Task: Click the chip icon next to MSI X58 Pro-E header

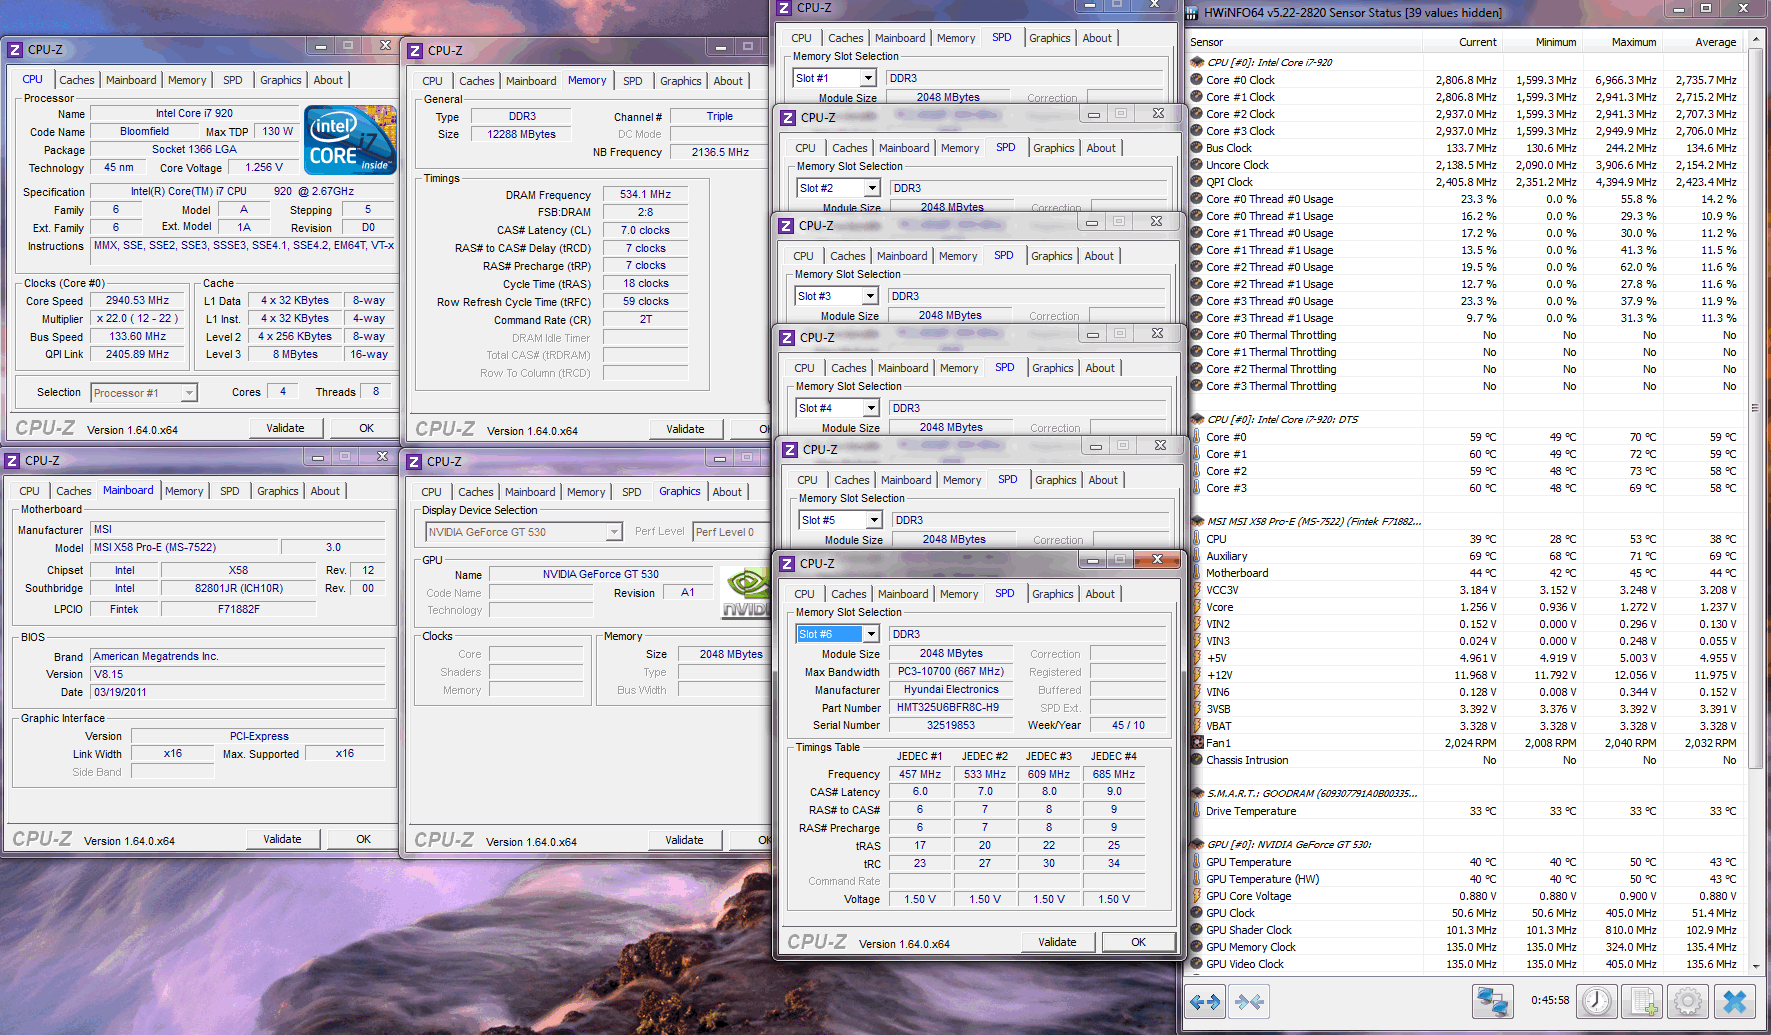Action: (1197, 521)
